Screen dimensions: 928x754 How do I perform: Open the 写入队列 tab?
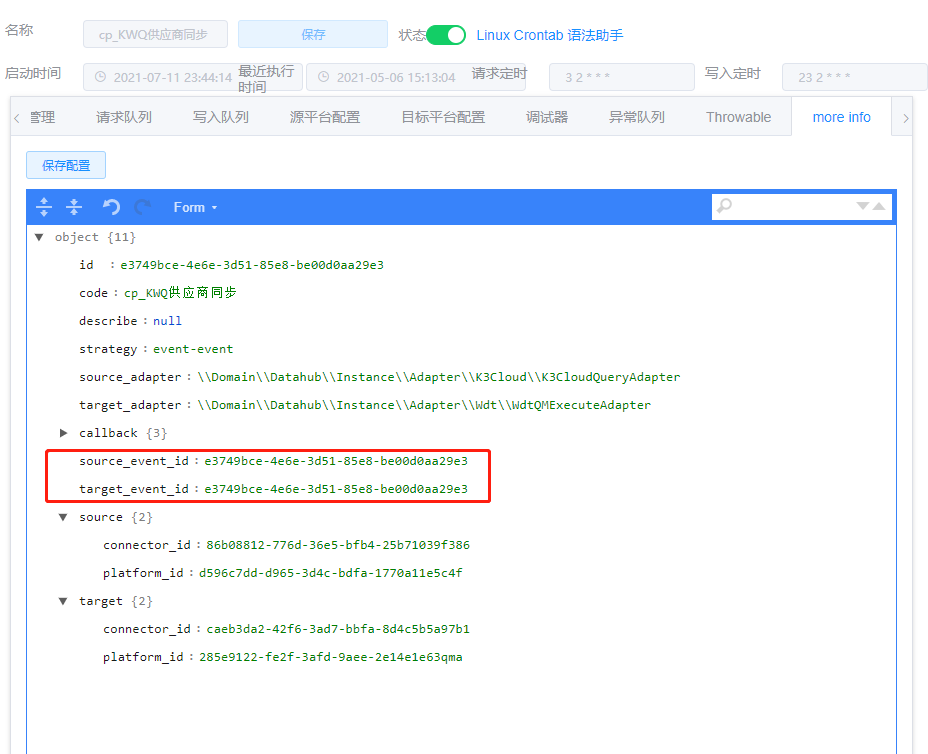[221, 117]
